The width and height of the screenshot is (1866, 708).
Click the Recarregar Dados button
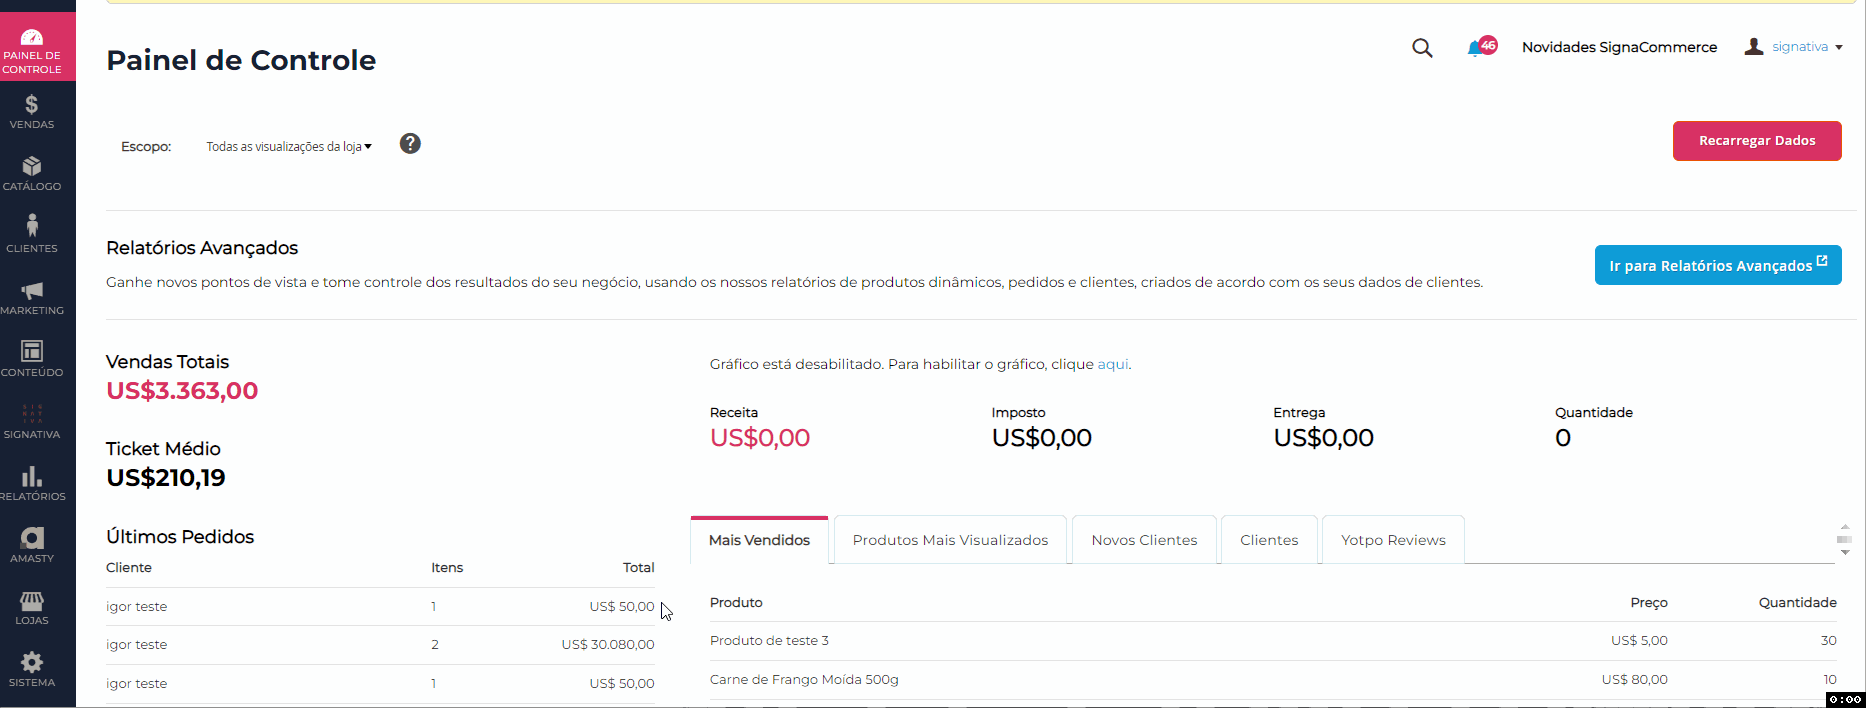(1756, 141)
